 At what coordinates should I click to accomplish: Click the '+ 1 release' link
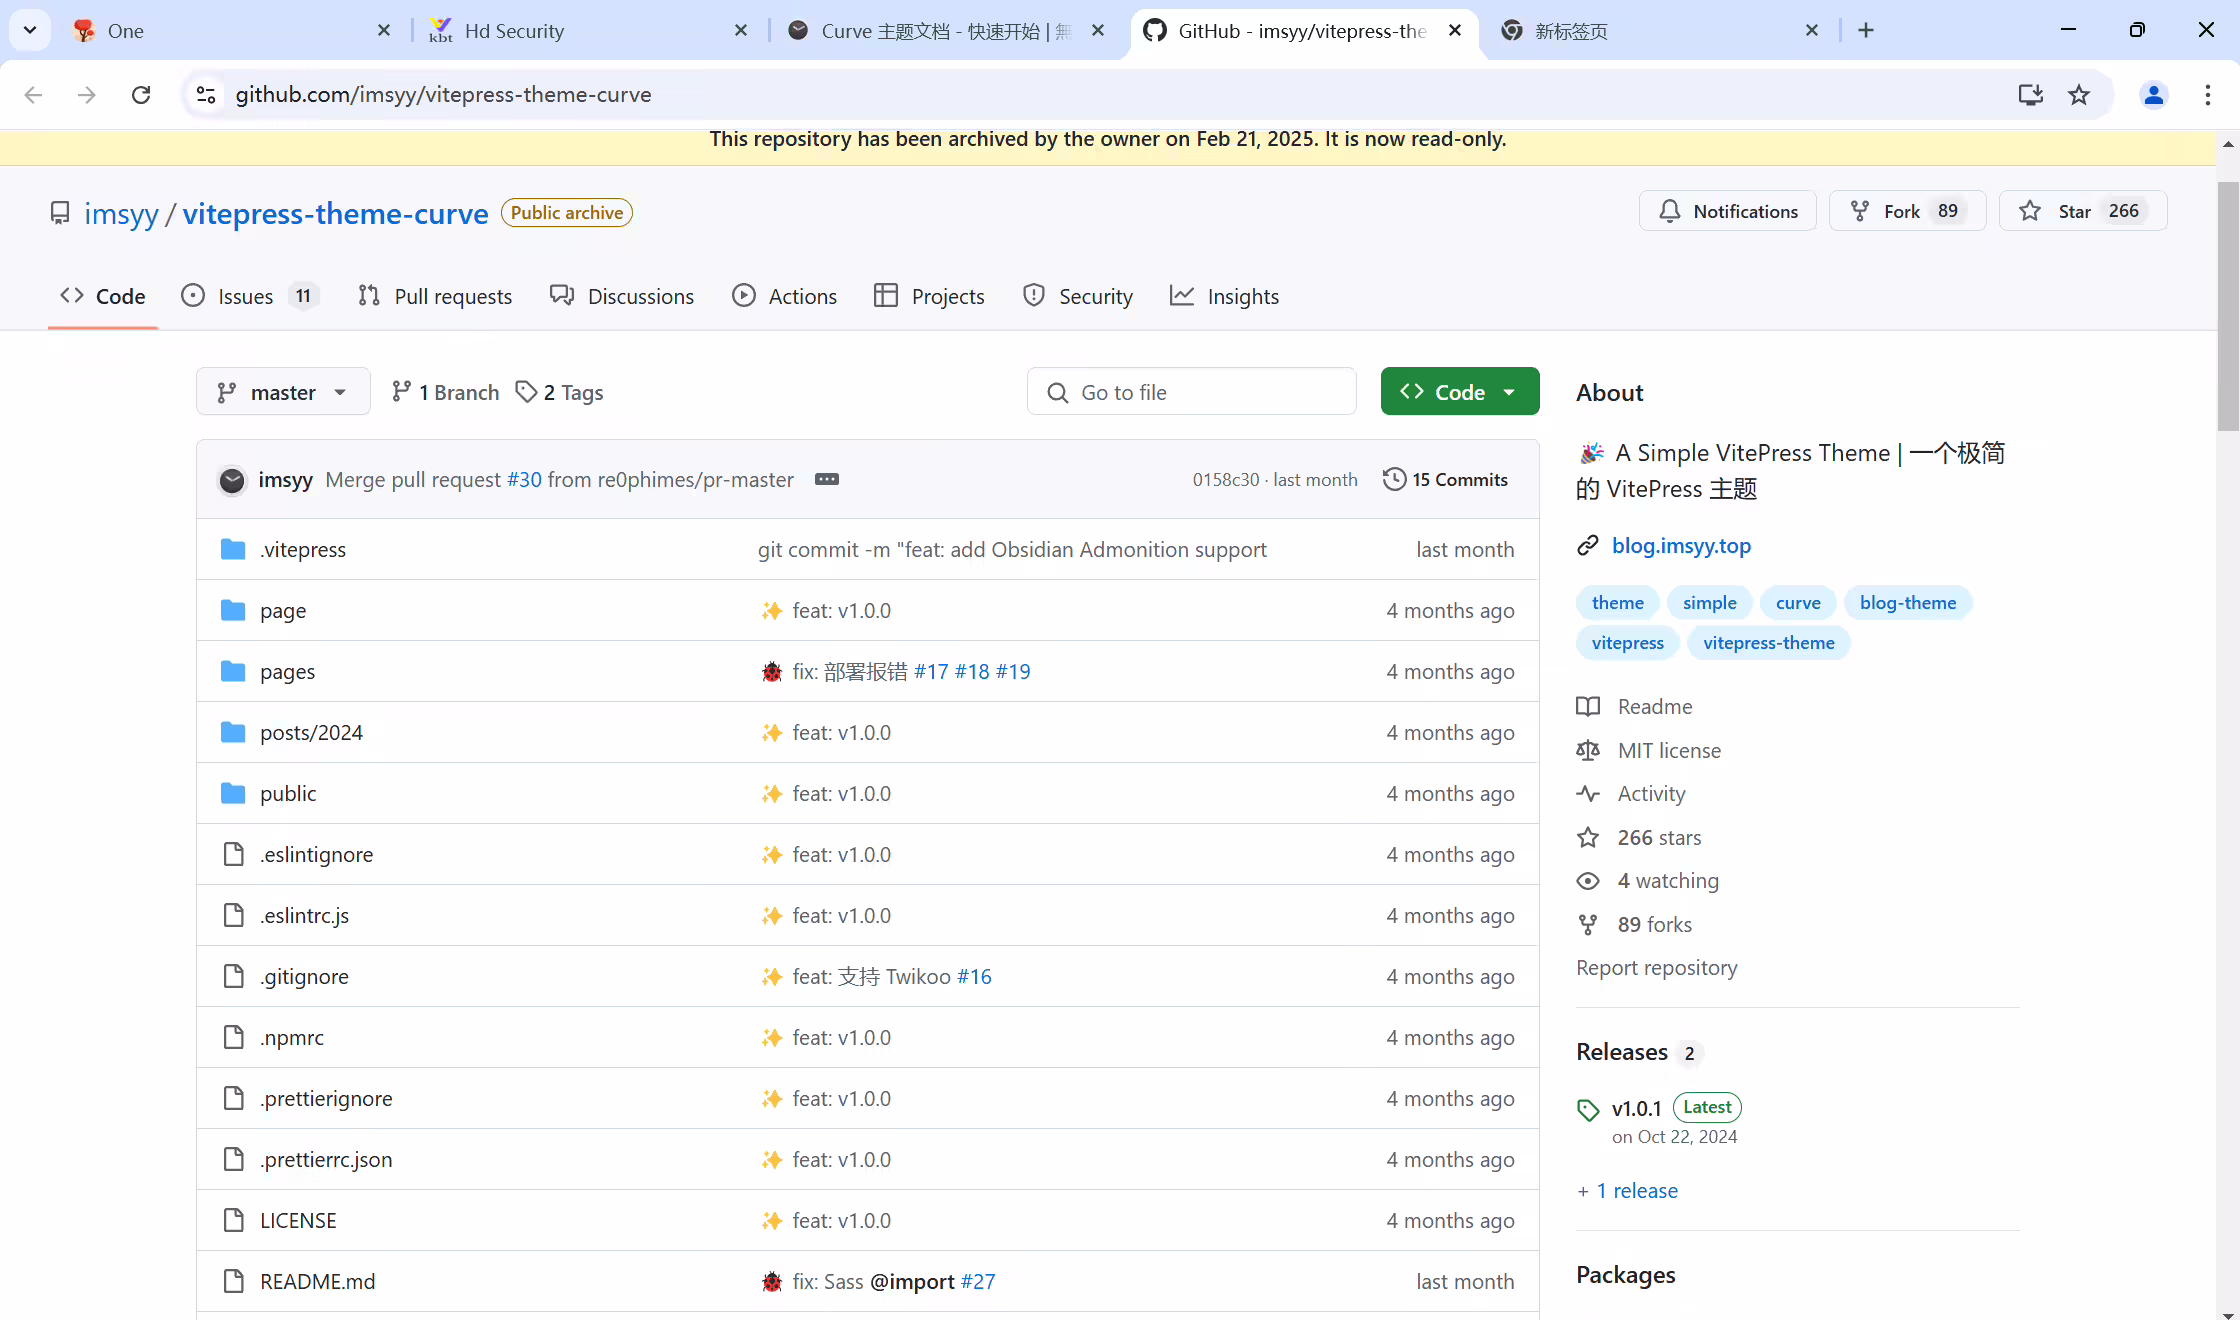coord(1627,1190)
